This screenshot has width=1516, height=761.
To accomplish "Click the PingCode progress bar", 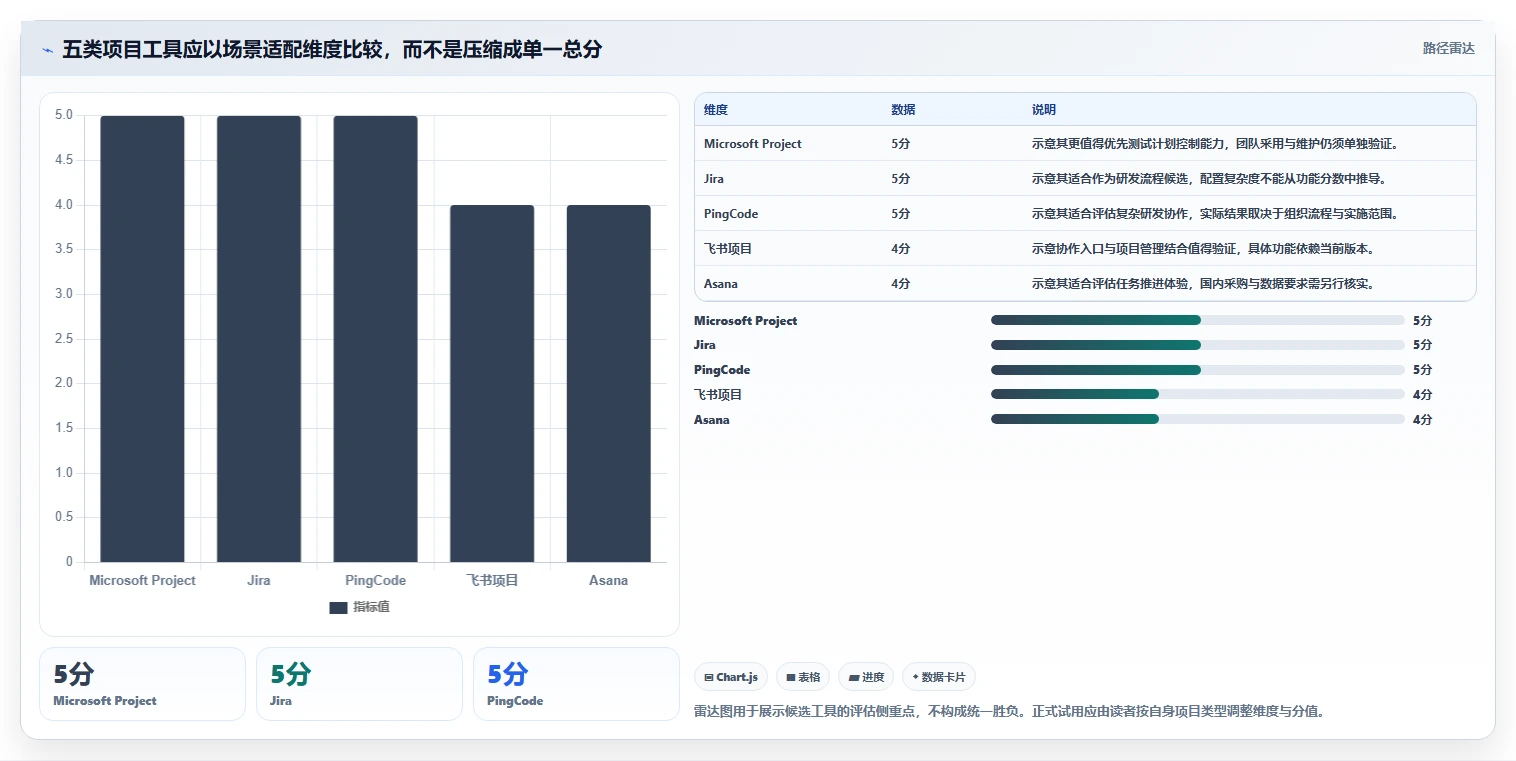I will tap(1198, 370).
